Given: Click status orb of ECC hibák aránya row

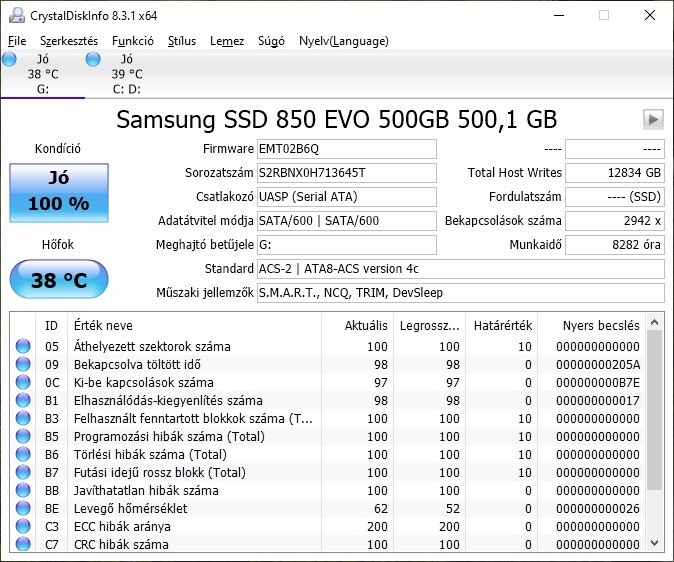Looking at the screenshot, I should pyautogui.click(x=23, y=527).
